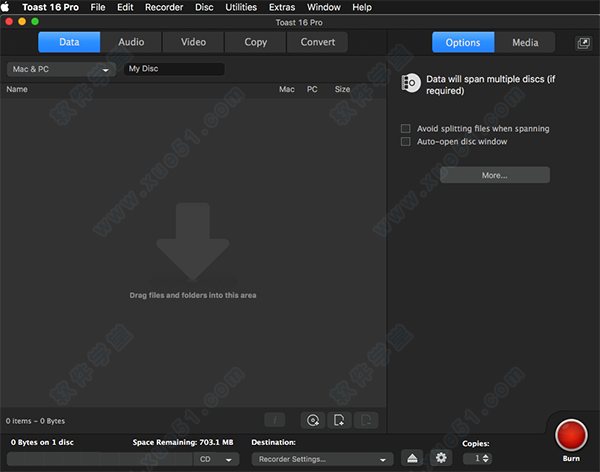Click the 'Copies:' label

point(476,443)
